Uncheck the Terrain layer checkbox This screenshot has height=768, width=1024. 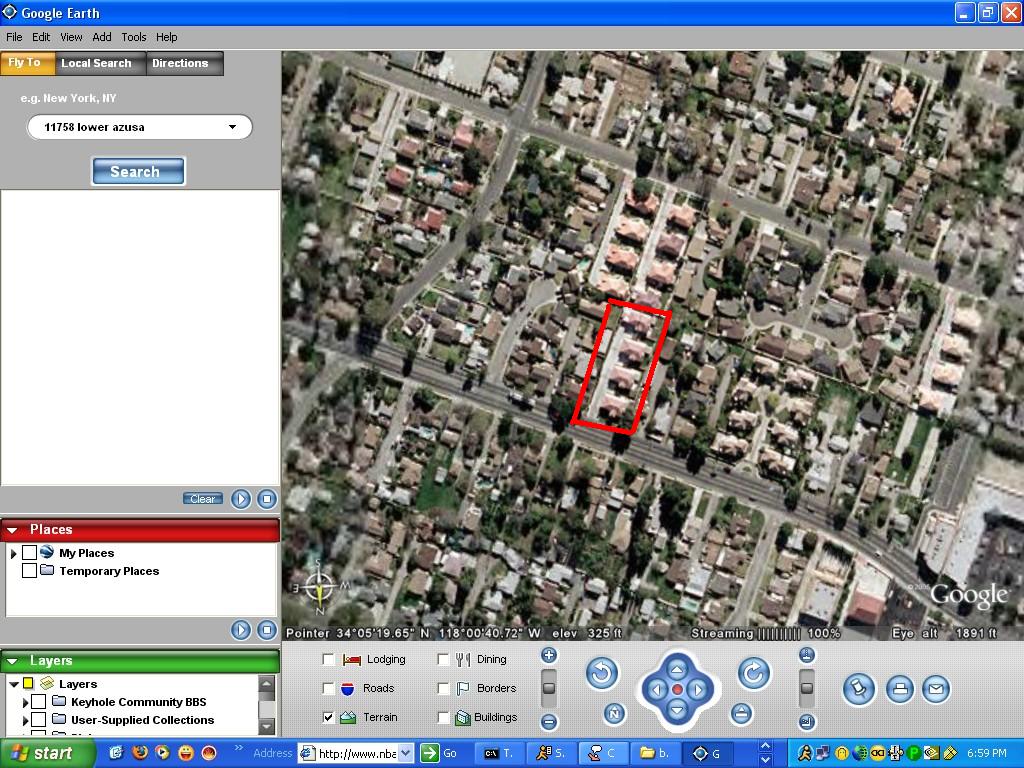click(329, 717)
